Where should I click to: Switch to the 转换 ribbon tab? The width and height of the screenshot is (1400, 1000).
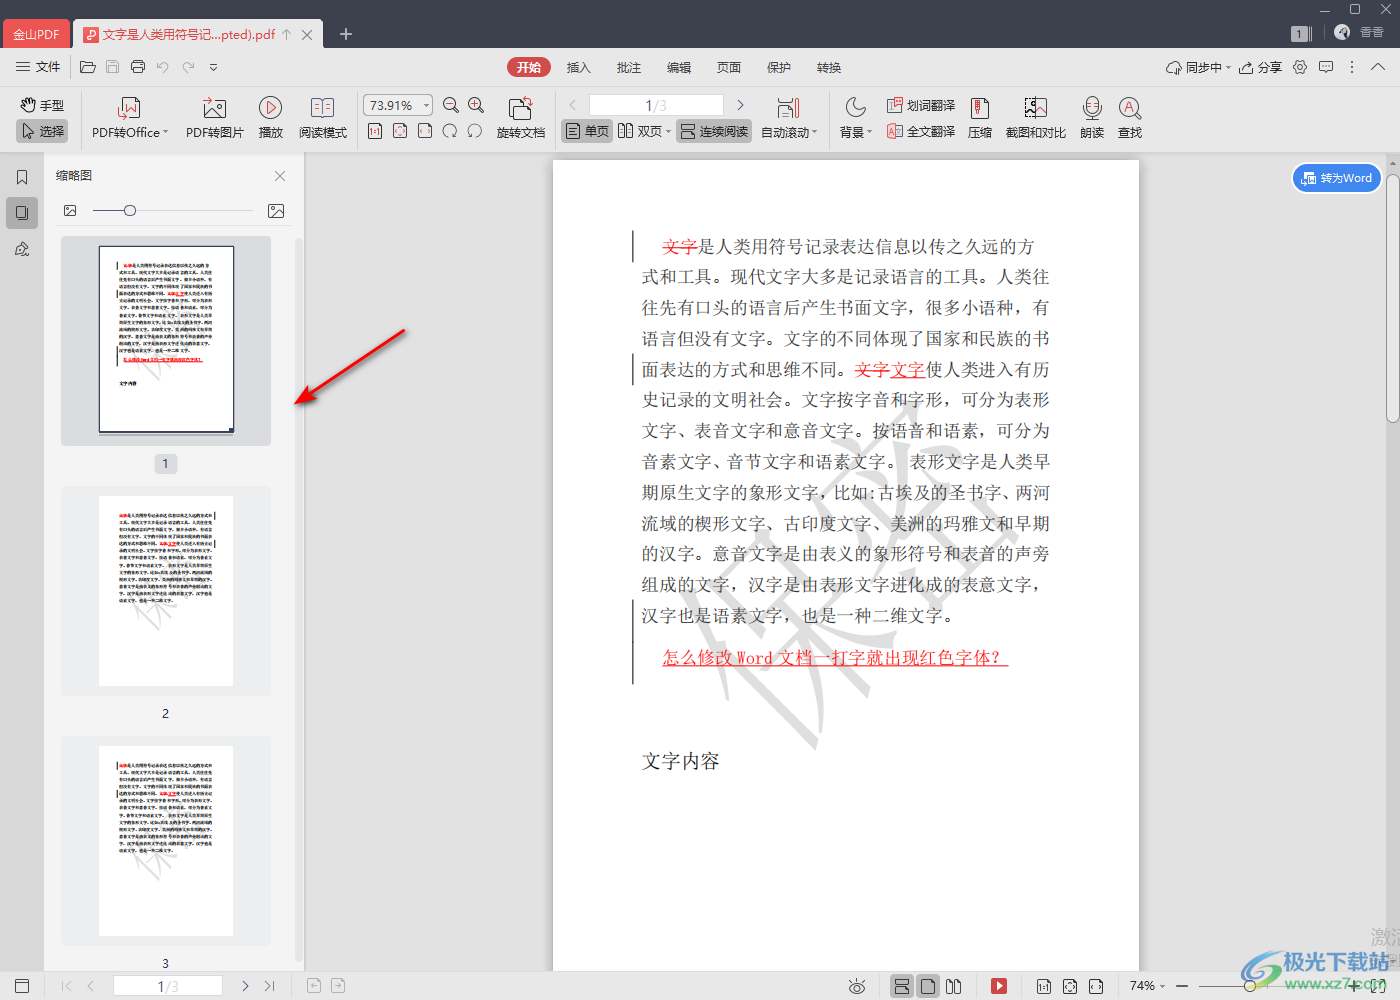tap(829, 67)
